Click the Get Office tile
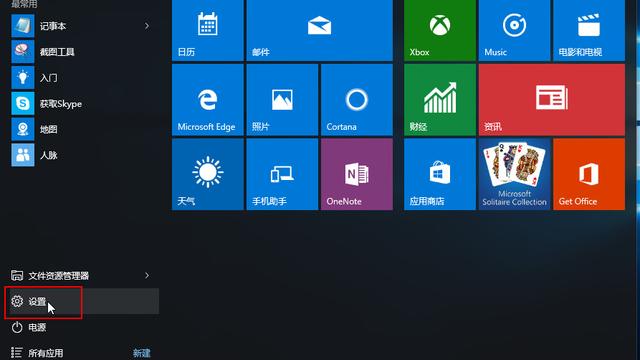The width and height of the screenshot is (640, 360). [x=589, y=174]
